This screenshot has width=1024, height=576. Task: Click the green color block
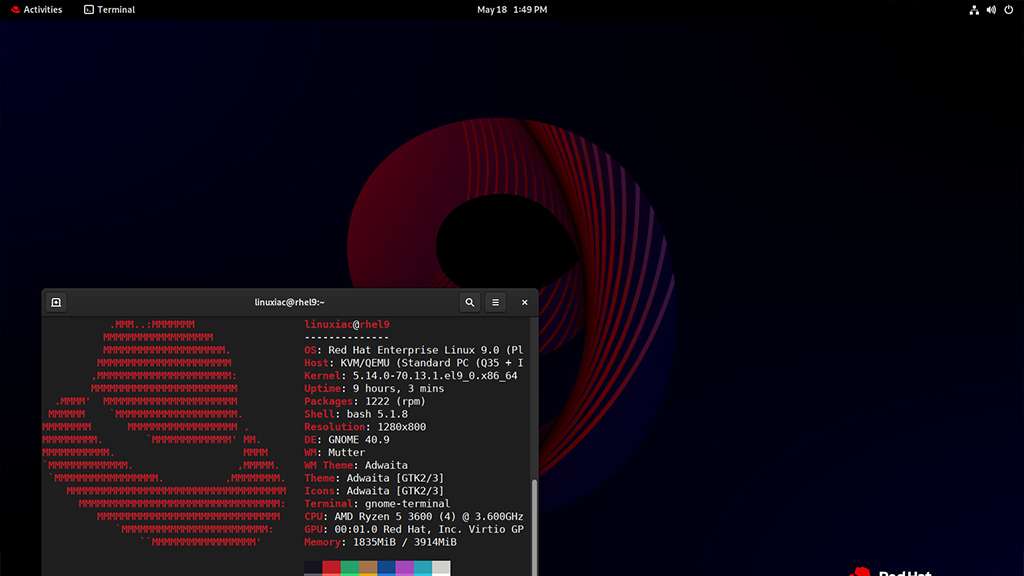[x=349, y=568]
